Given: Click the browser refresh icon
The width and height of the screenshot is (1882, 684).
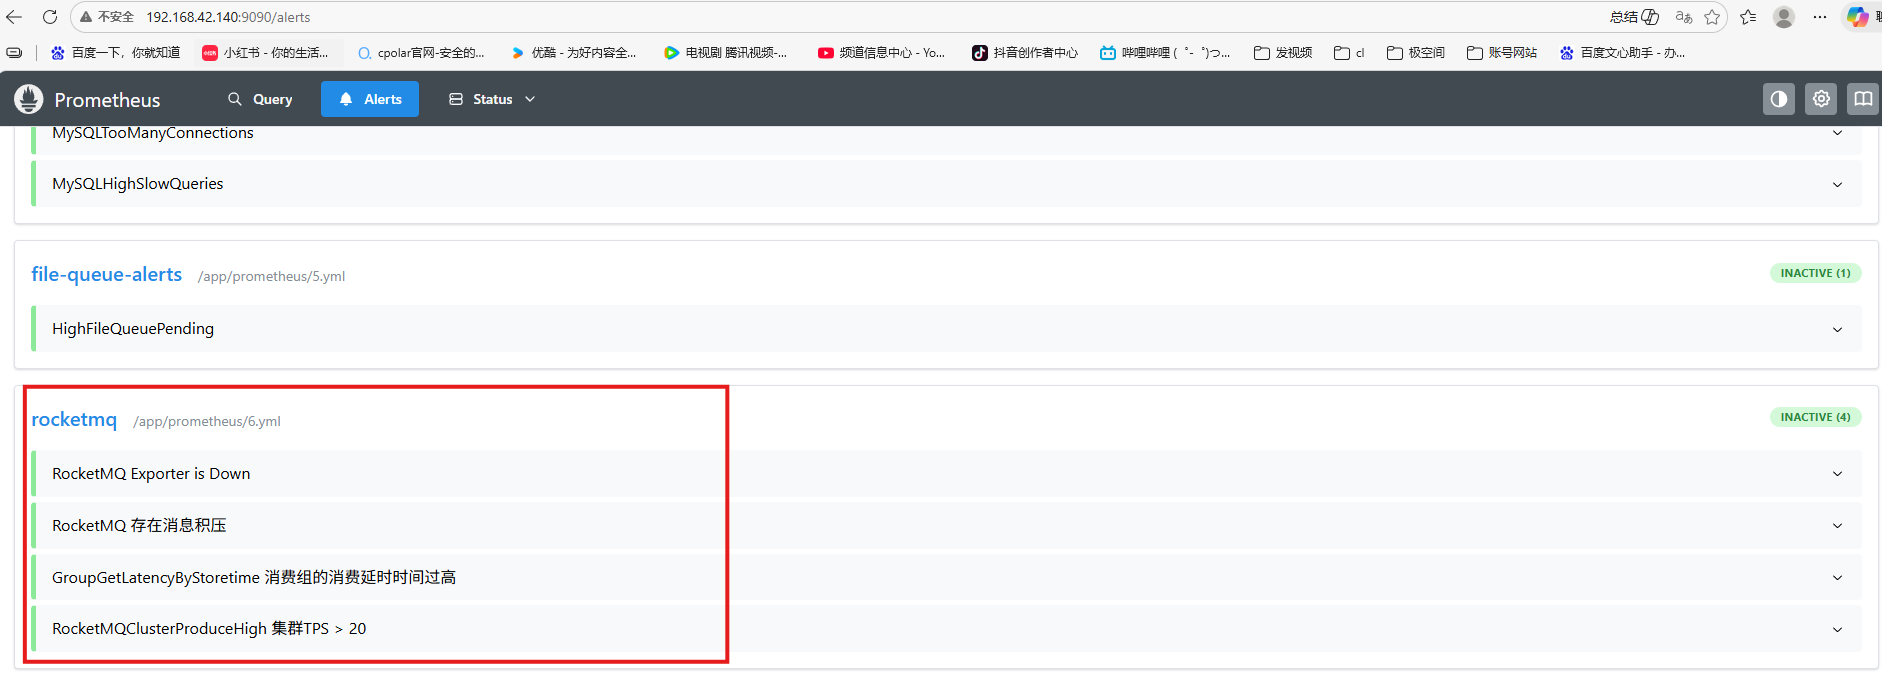Looking at the screenshot, I should 49,17.
